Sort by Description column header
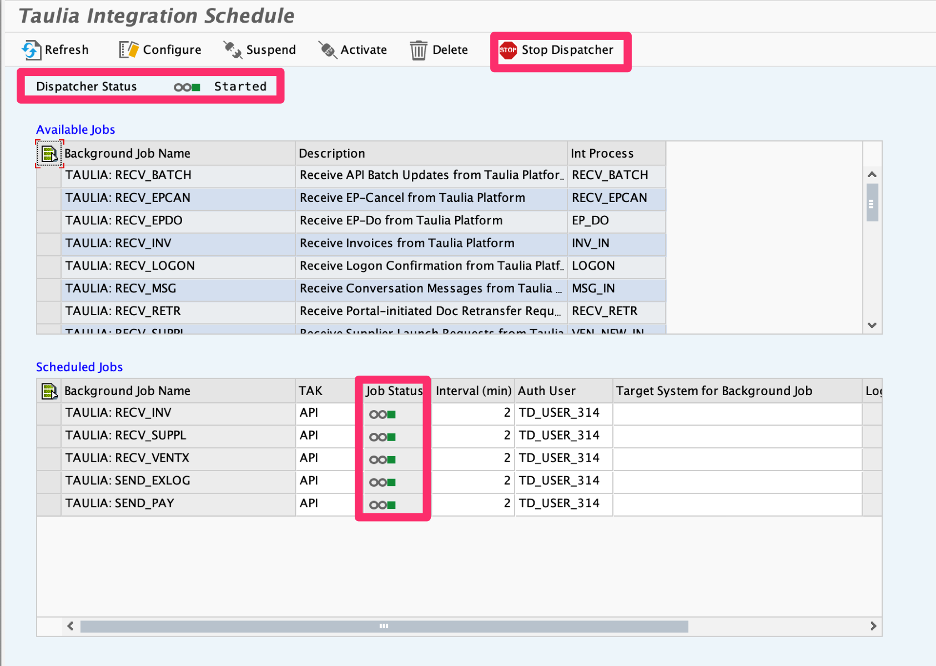 pyautogui.click(x=431, y=153)
